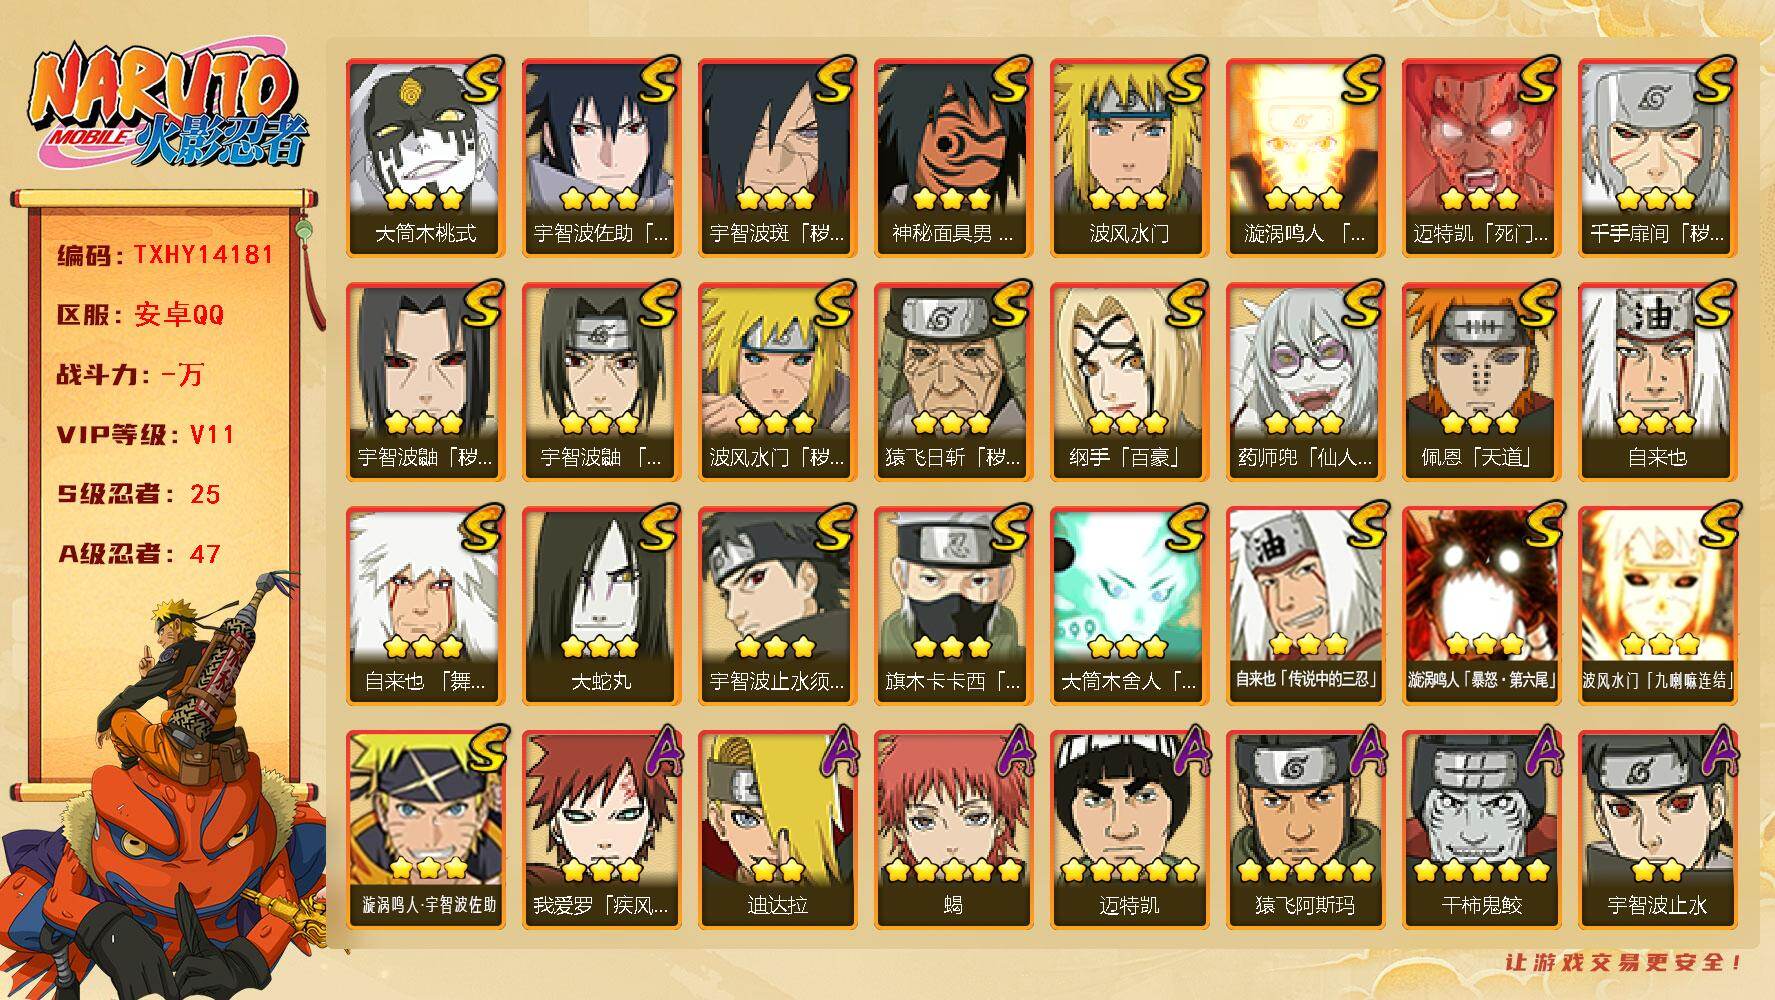Click the VIP等级 V11 line
1775x1000 pixels.
tap(146, 435)
